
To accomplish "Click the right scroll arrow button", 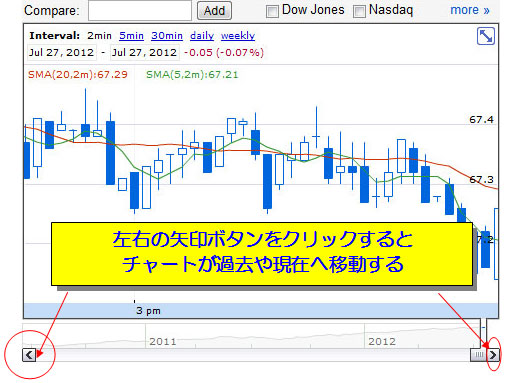I will 493,355.
